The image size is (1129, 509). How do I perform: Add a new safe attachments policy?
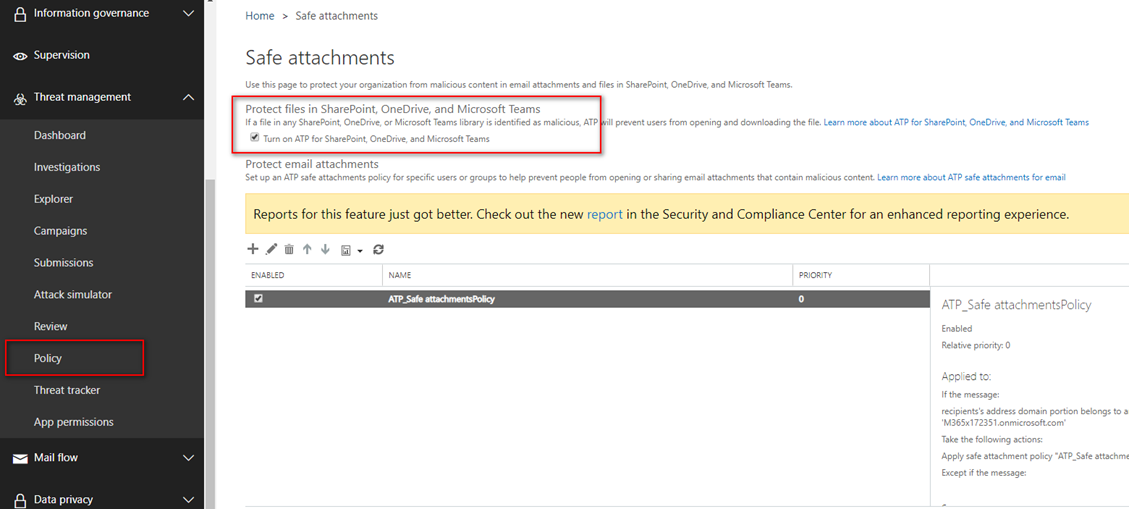pos(253,249)
